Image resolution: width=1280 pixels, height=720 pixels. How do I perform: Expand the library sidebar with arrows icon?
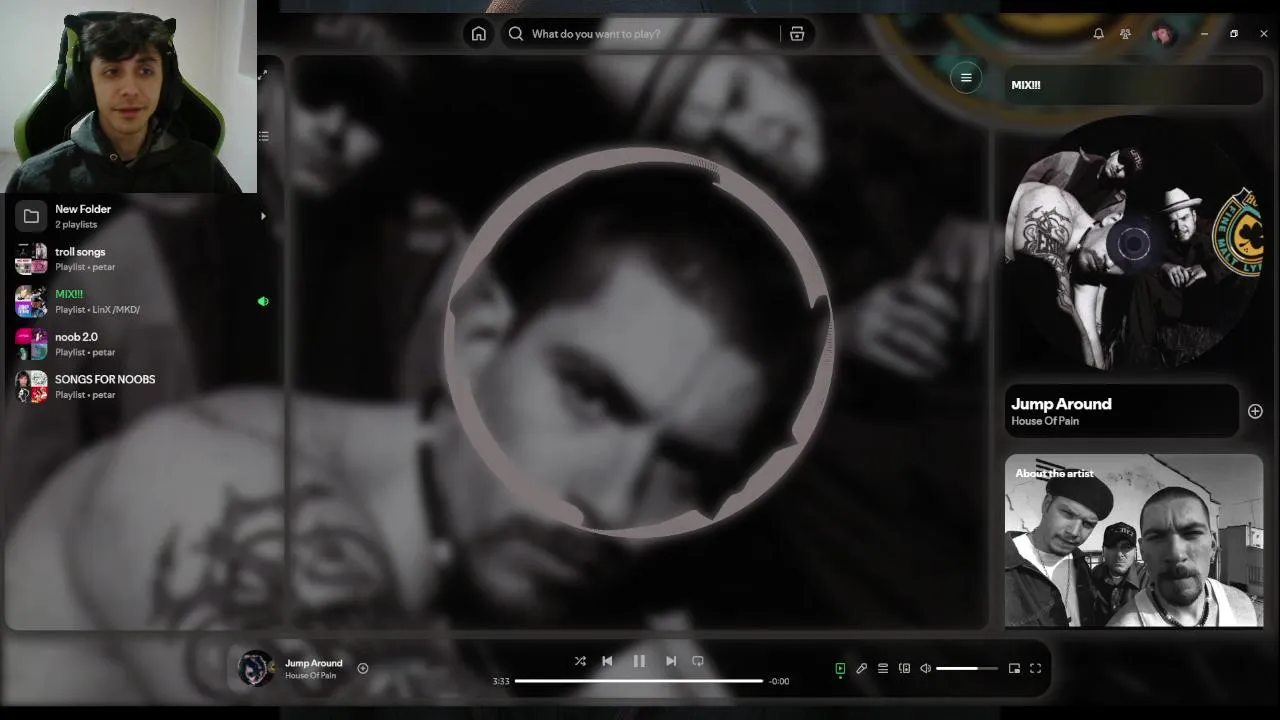(x=262, y=76)
